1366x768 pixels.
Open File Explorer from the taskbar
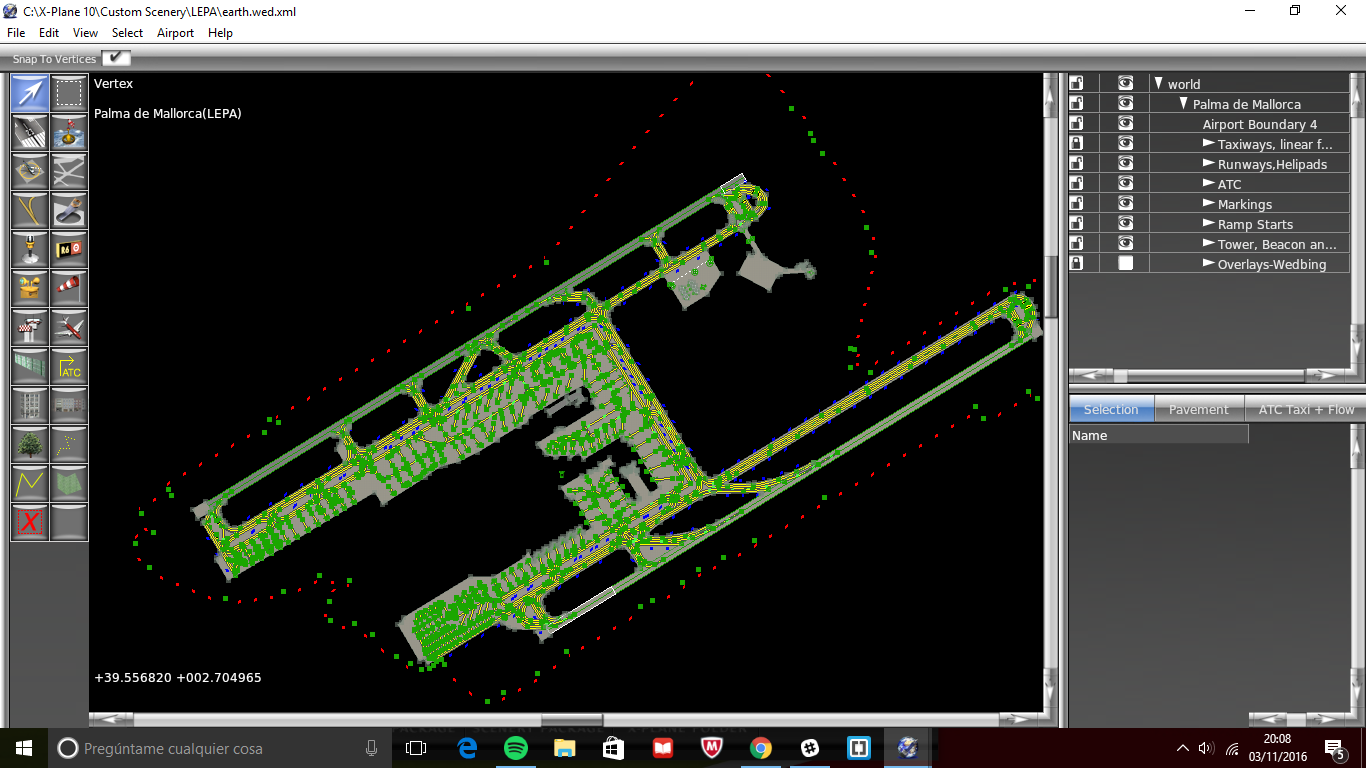565,748
